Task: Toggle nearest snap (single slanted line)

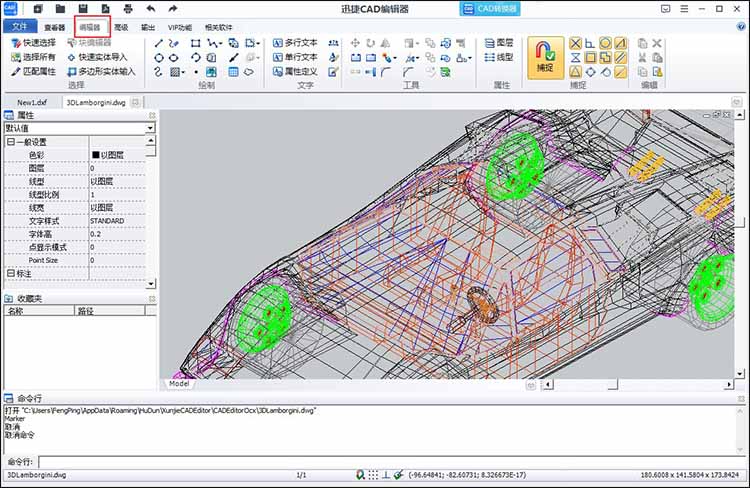Action: 620,72
